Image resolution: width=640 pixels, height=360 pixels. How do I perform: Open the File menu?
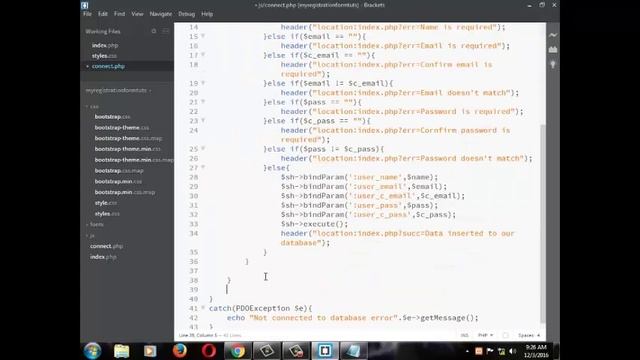pos(87,14)
